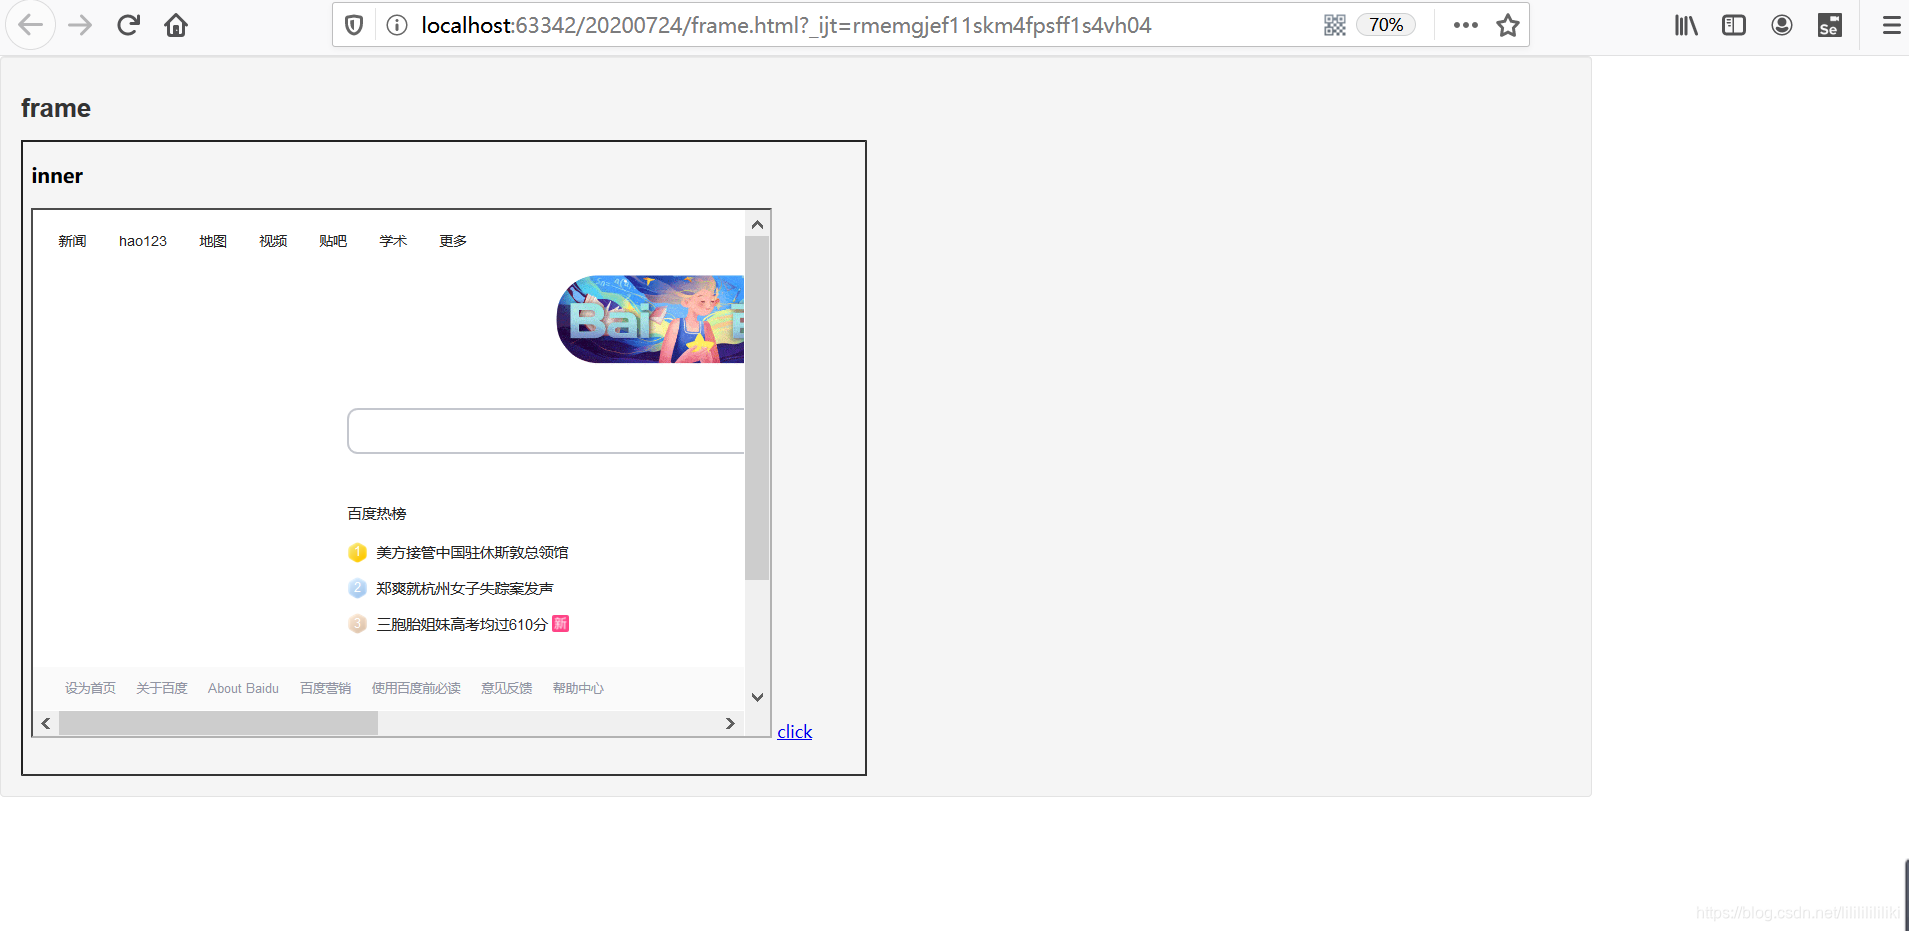
Task: Click the blue 'click' hyperlink
Action: [x=795, y=732]
